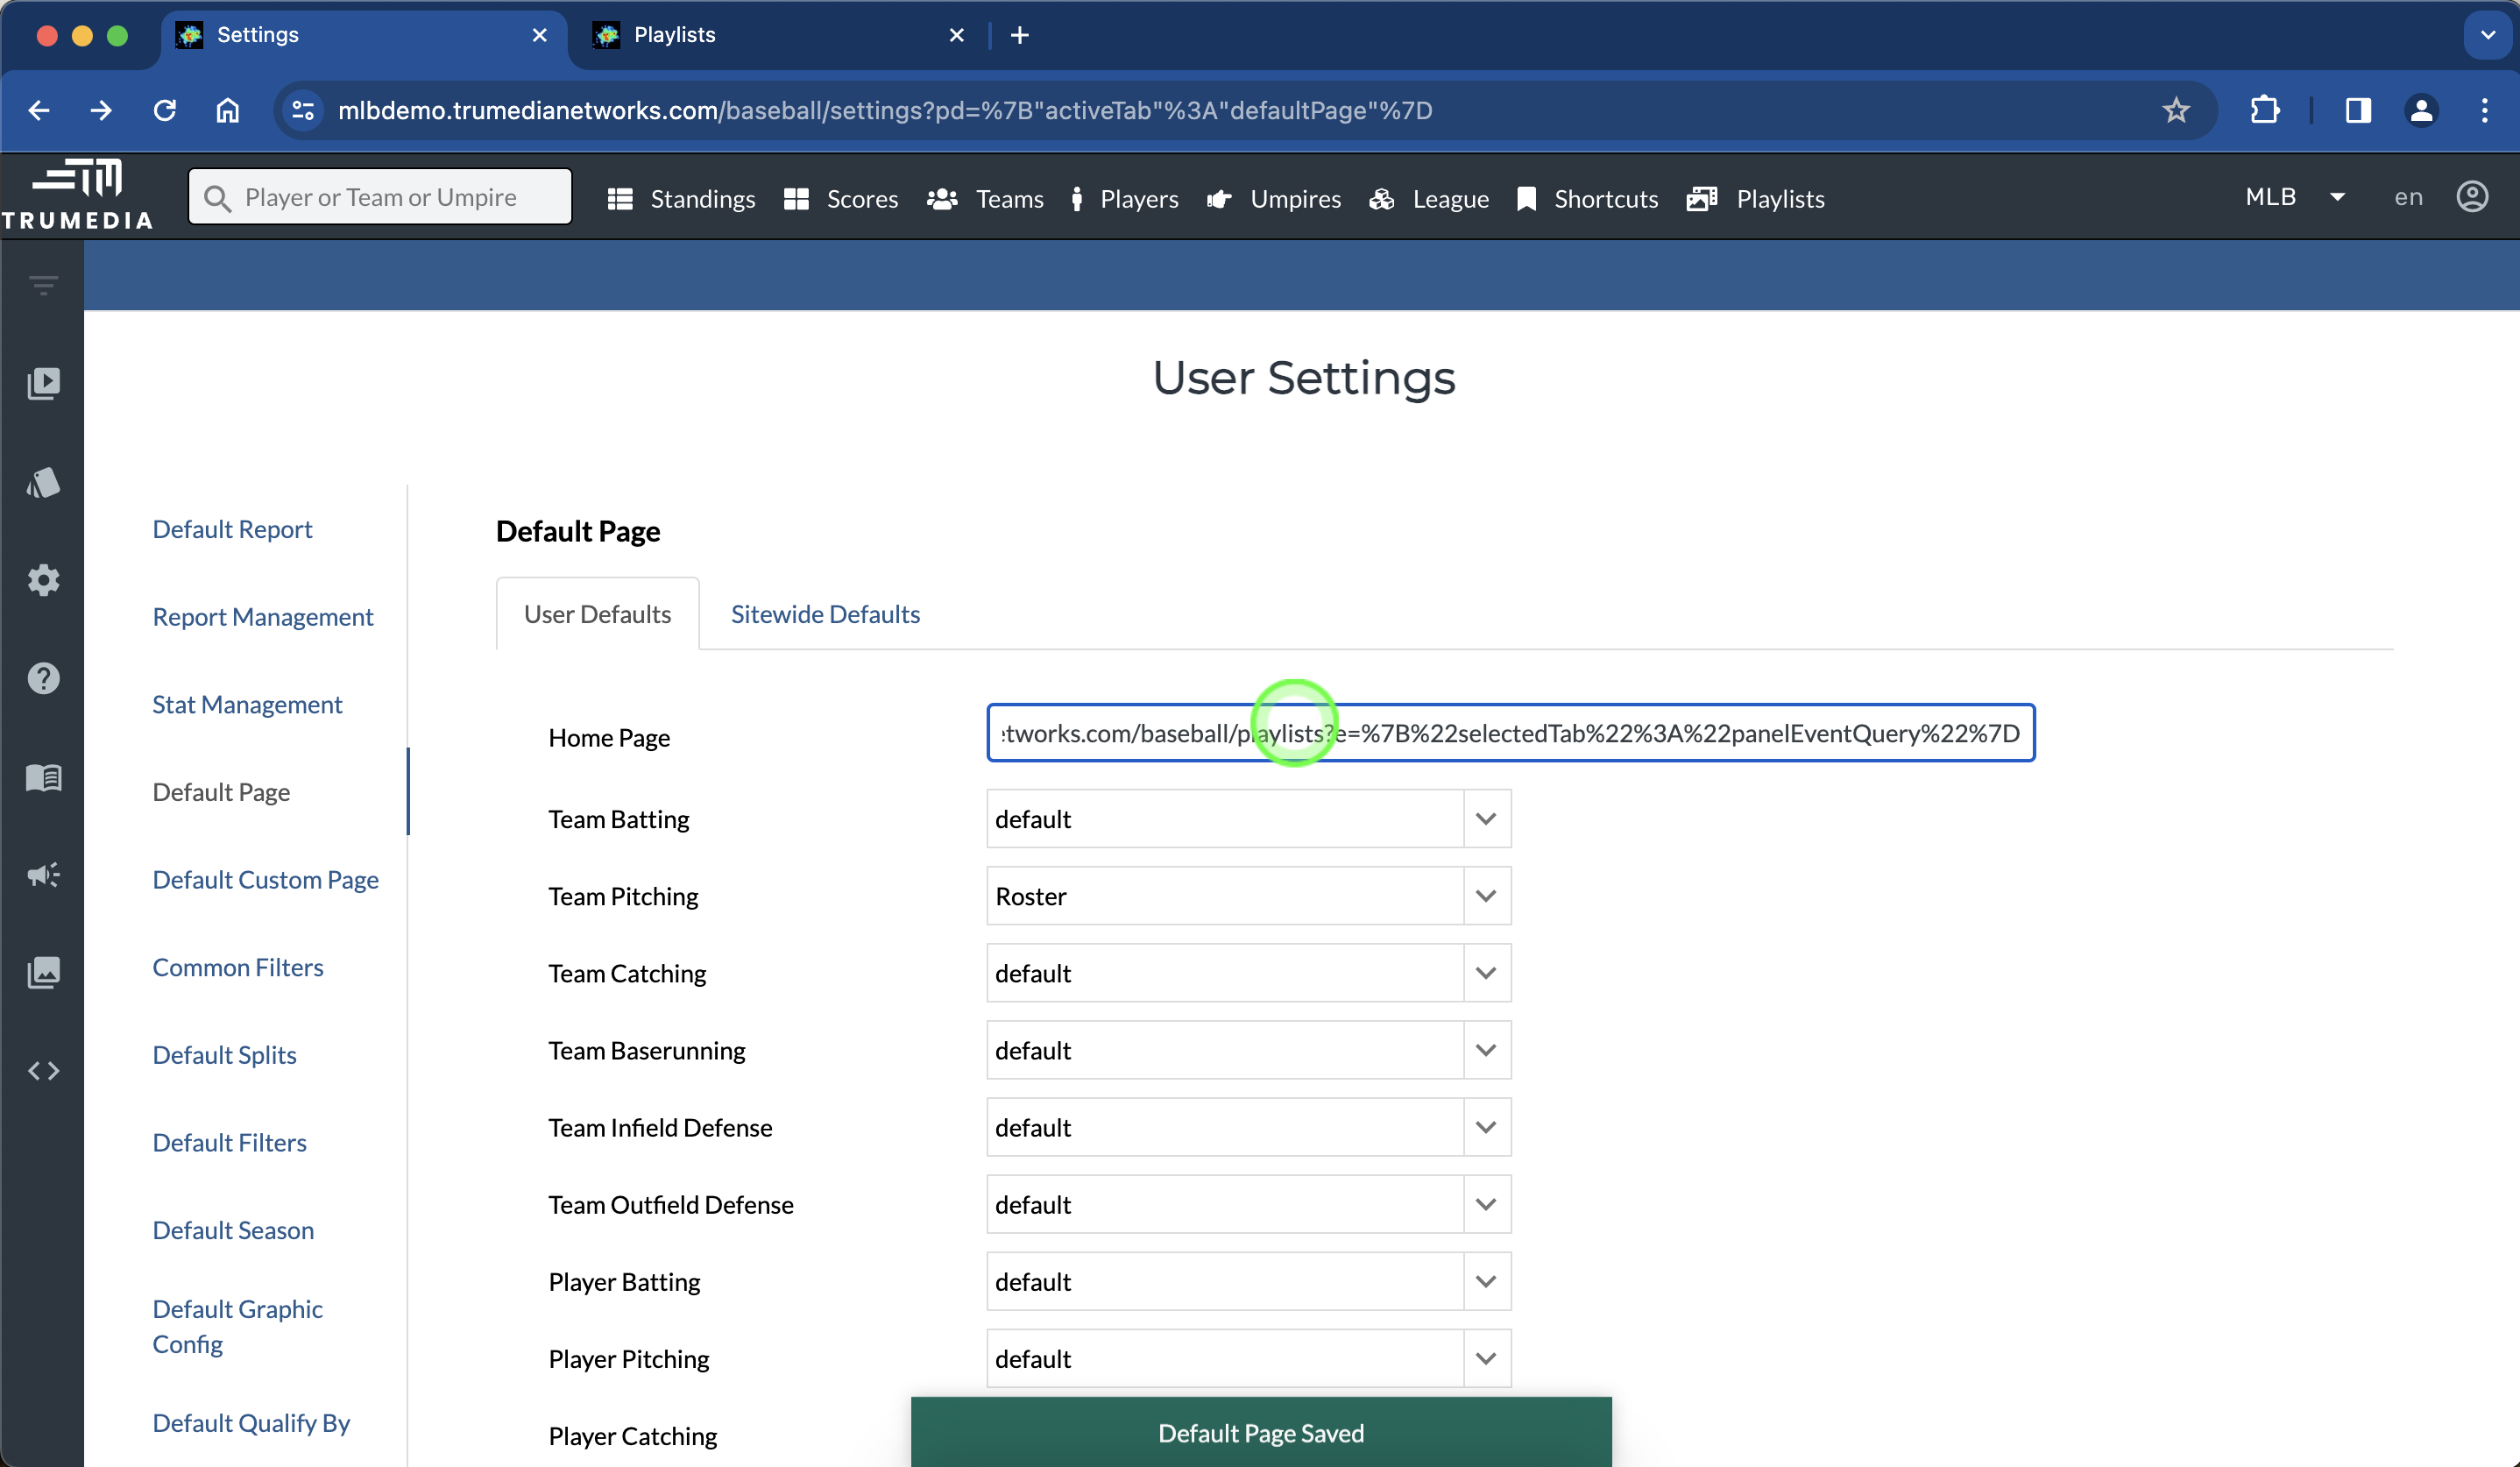Open the image gallery sidebar icon
Image resolution: width=2520 pixels, height=1467 pixels.
pyautogui.click(x=43, y=972)
